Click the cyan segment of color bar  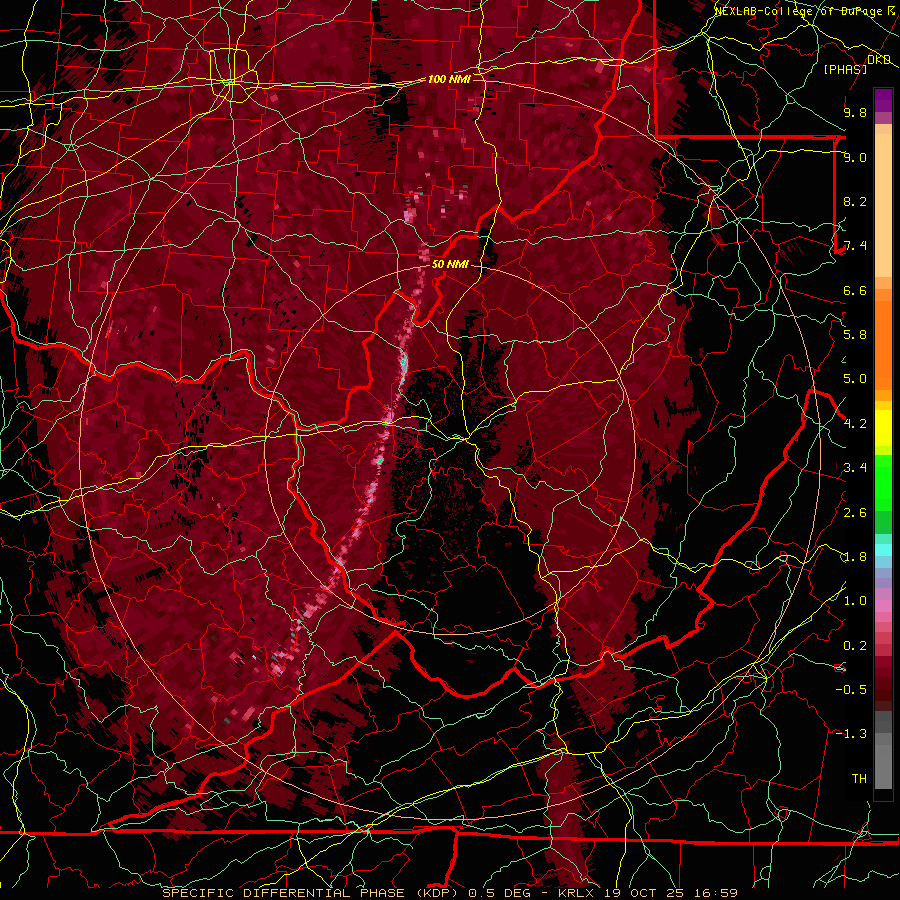pos(883,550)
